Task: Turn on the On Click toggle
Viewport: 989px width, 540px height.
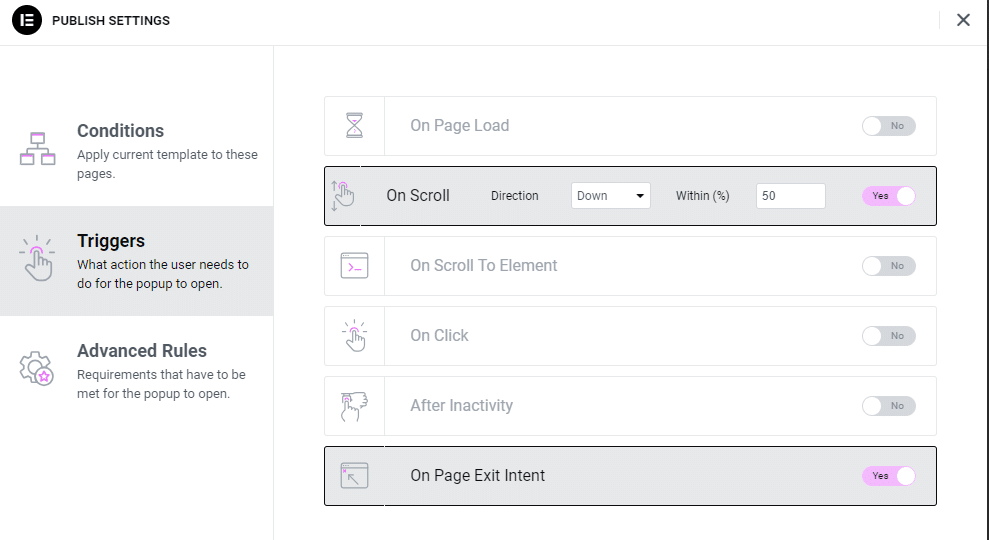Action: tap(889, 336)
